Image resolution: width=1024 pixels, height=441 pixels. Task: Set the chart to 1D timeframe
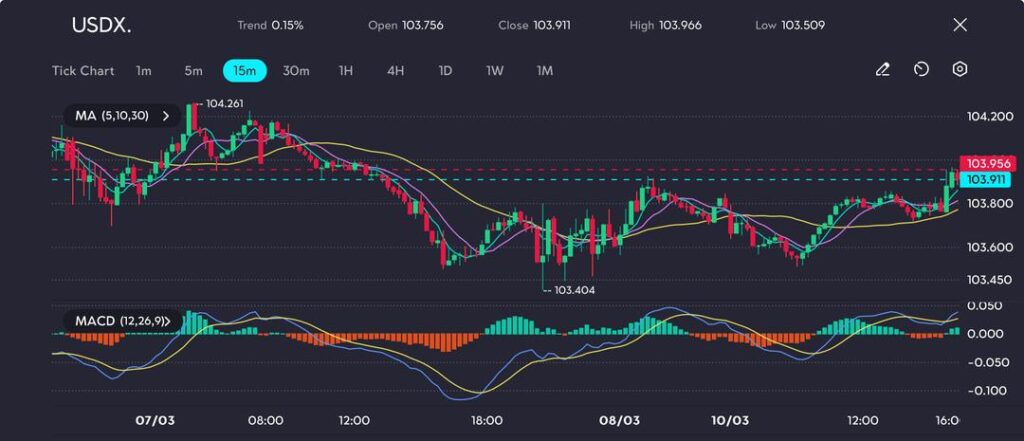pyautogui.click(x=445, y=71)
